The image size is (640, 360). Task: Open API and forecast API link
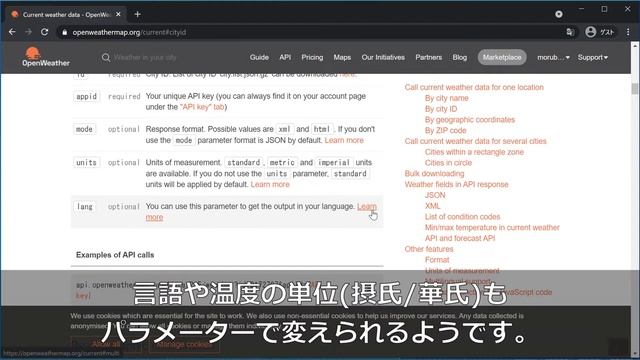click(460, 238)
